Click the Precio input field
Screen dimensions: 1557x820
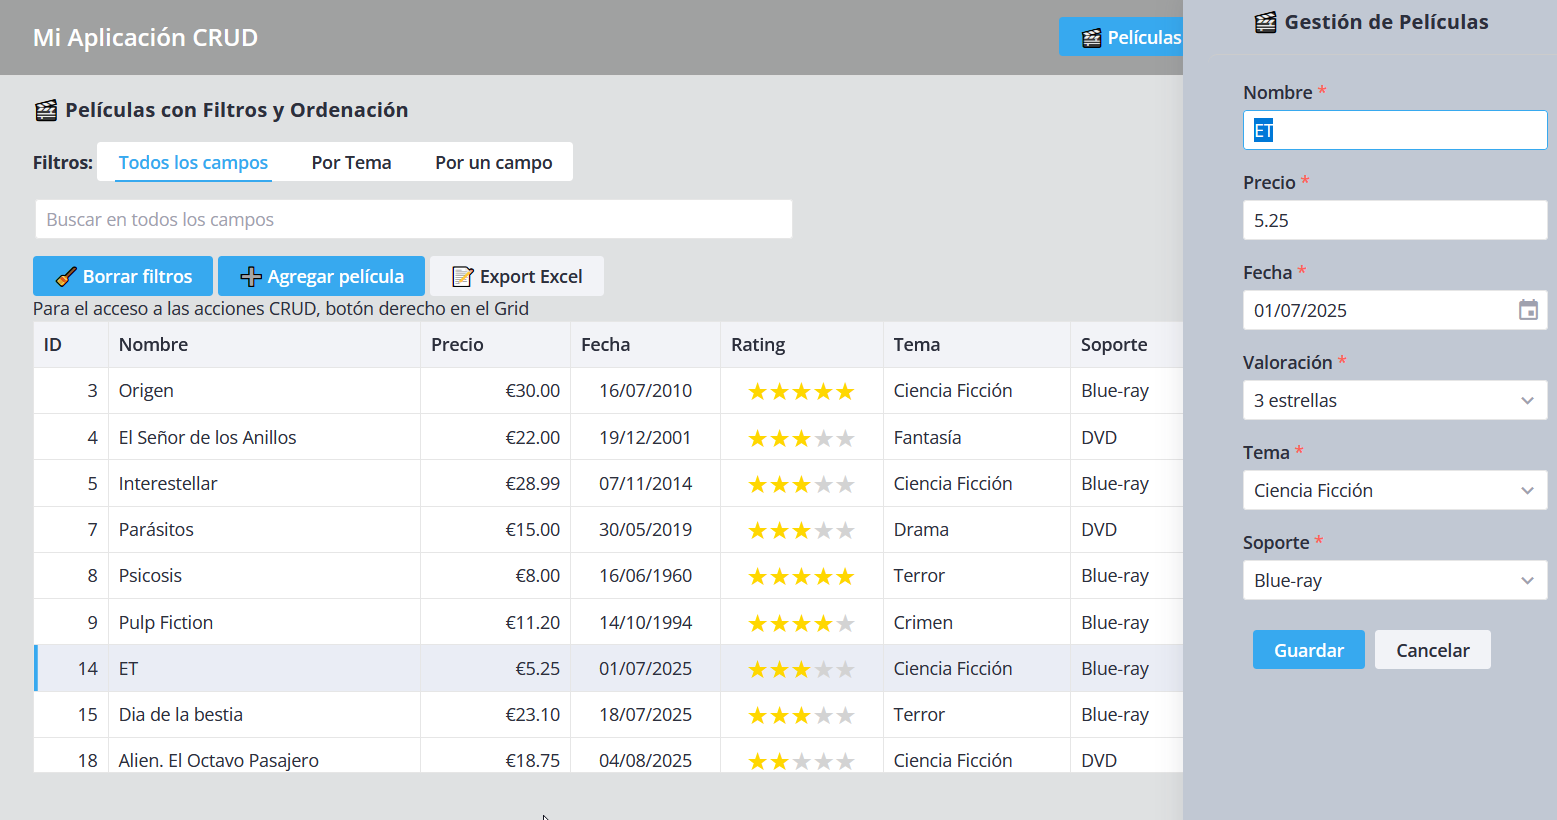pyautogui.click(x=1395, y=220)
